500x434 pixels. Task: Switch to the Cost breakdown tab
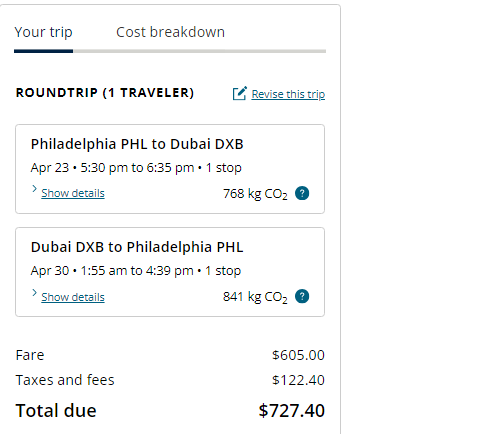point(170,32)
